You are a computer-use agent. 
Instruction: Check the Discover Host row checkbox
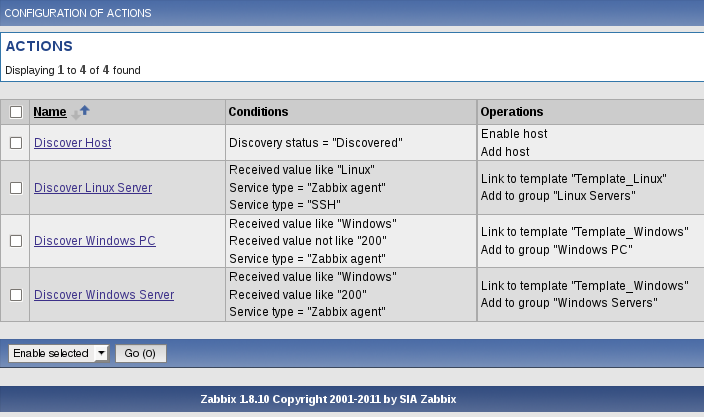pyautogui.click(x=16, y=143)
